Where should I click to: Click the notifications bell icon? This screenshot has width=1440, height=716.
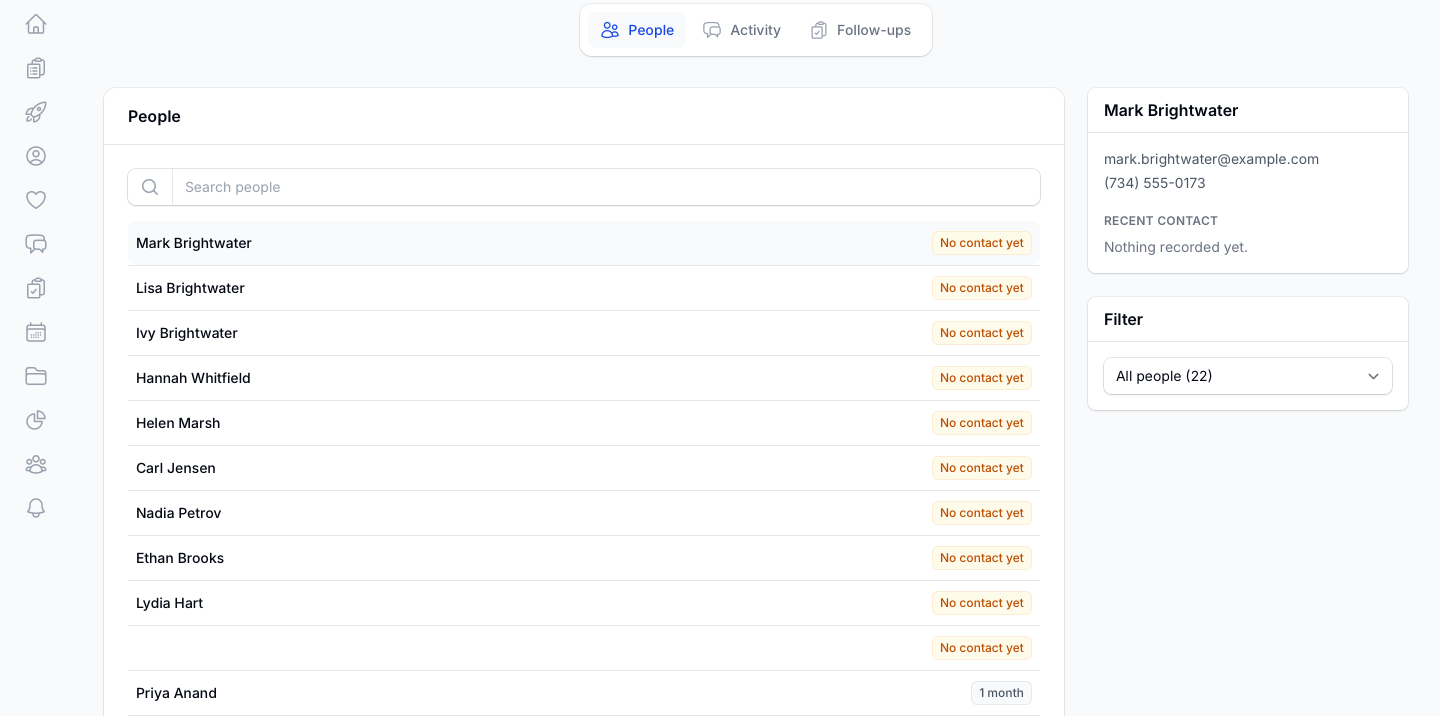point(36,508)
